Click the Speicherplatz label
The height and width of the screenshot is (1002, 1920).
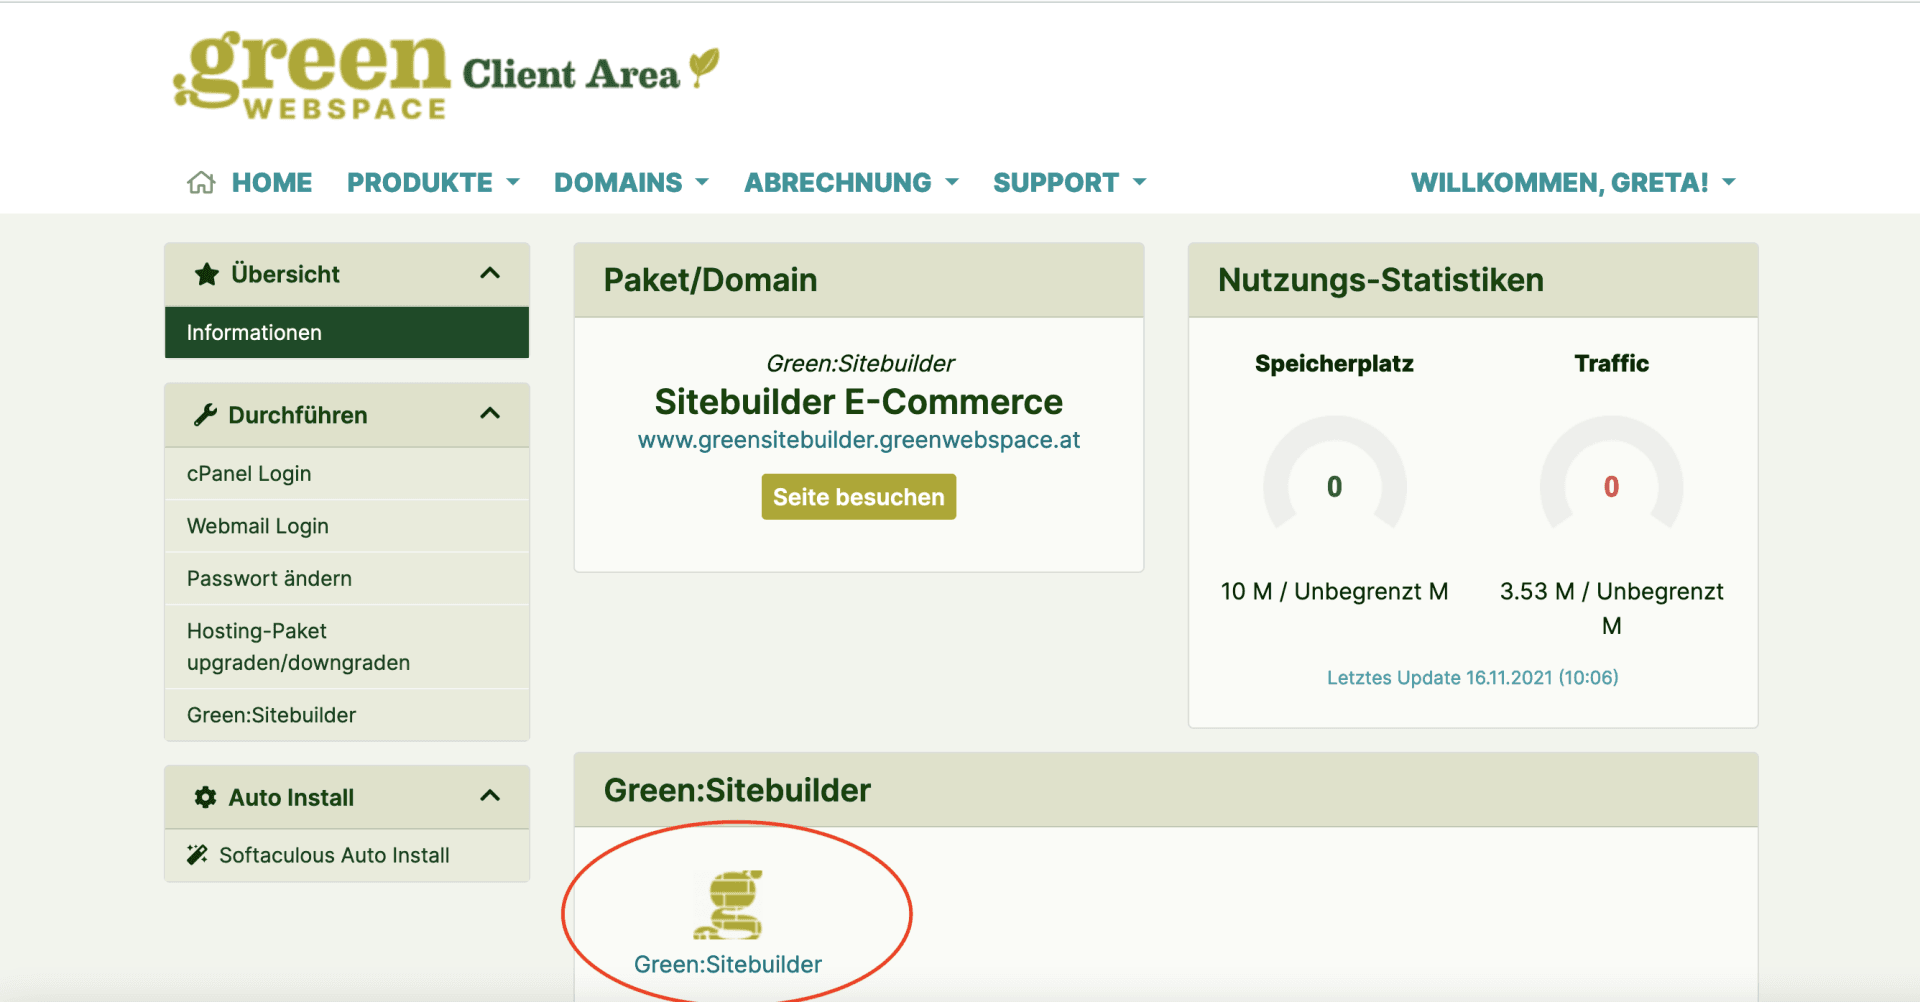1334,364
